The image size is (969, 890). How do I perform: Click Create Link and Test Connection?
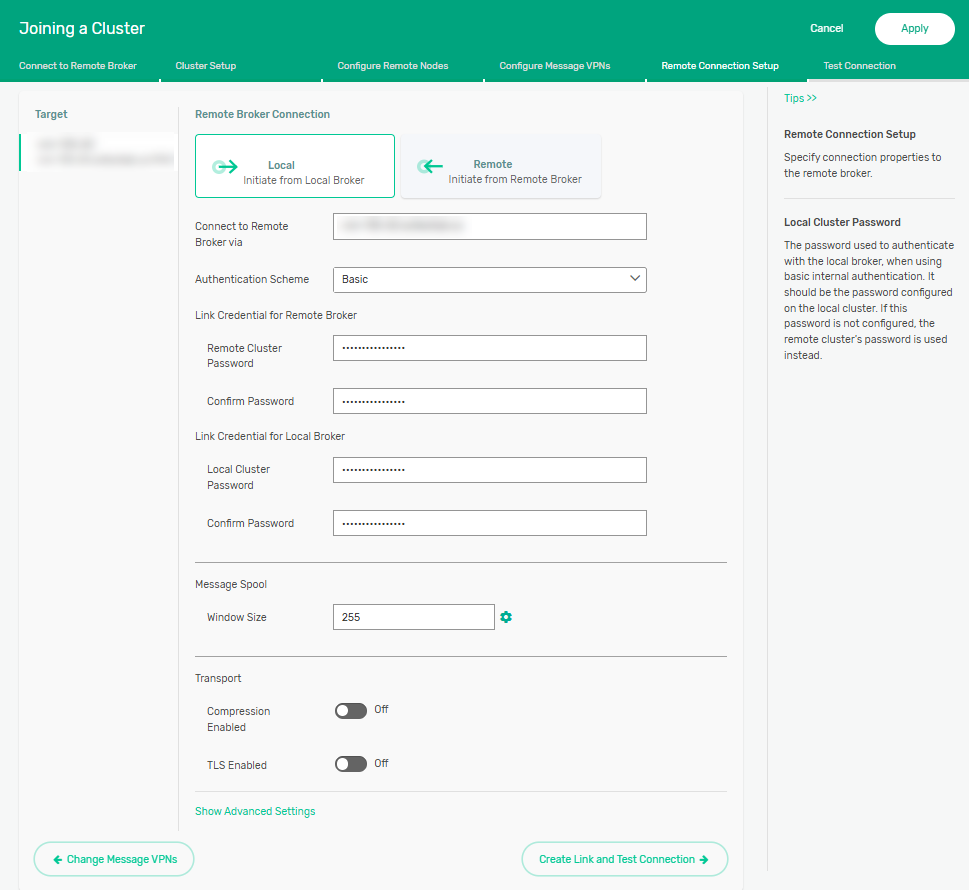(x=624, y=859)
